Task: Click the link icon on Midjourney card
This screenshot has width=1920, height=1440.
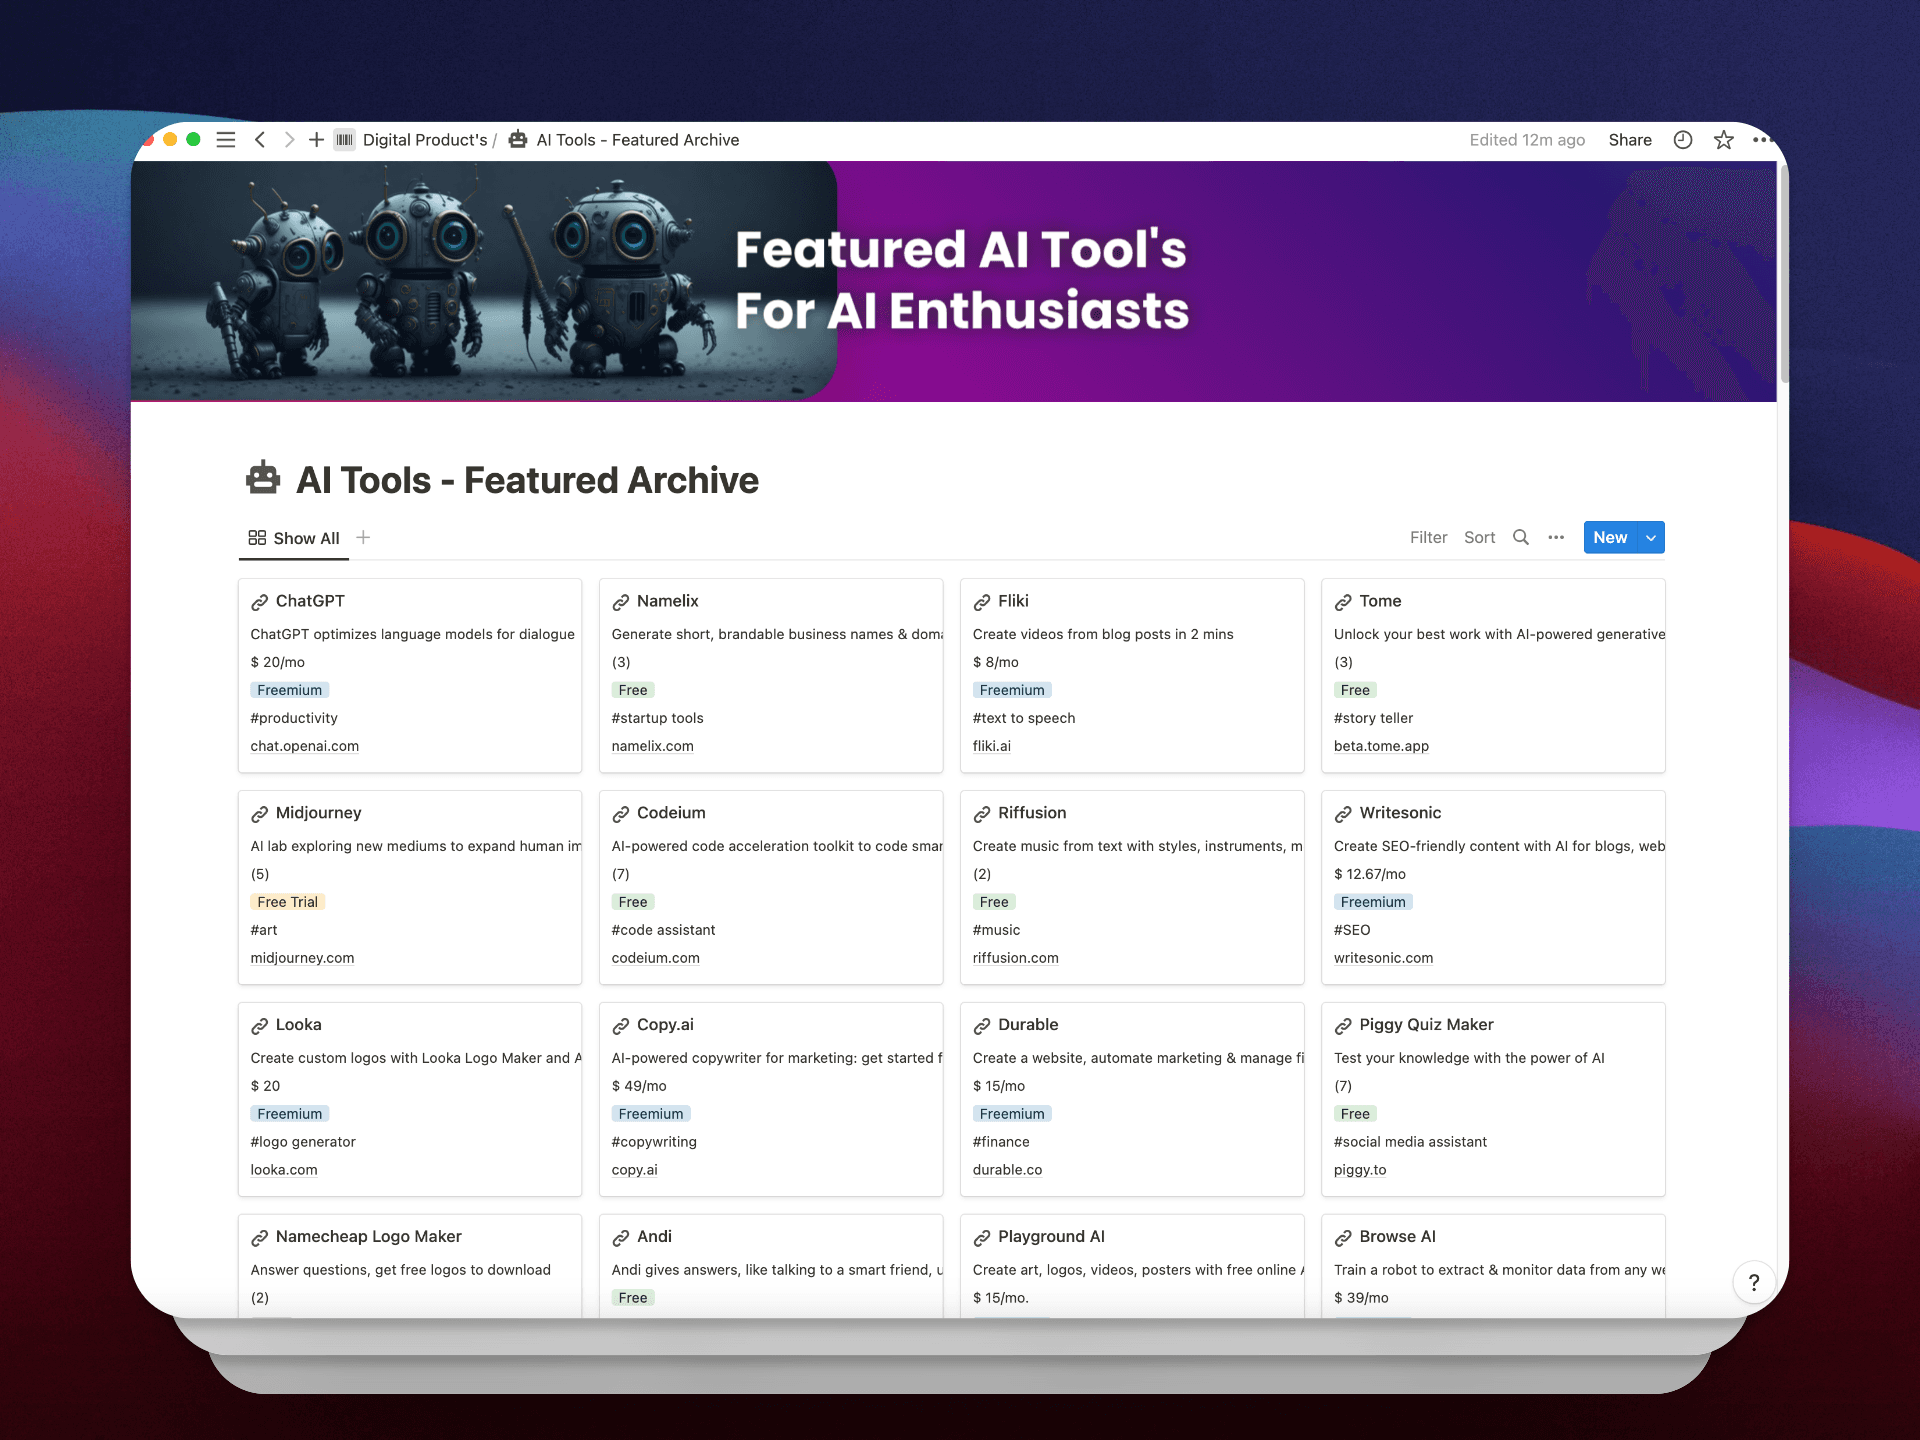Action: pyautogui.click(x=259, y=814)
